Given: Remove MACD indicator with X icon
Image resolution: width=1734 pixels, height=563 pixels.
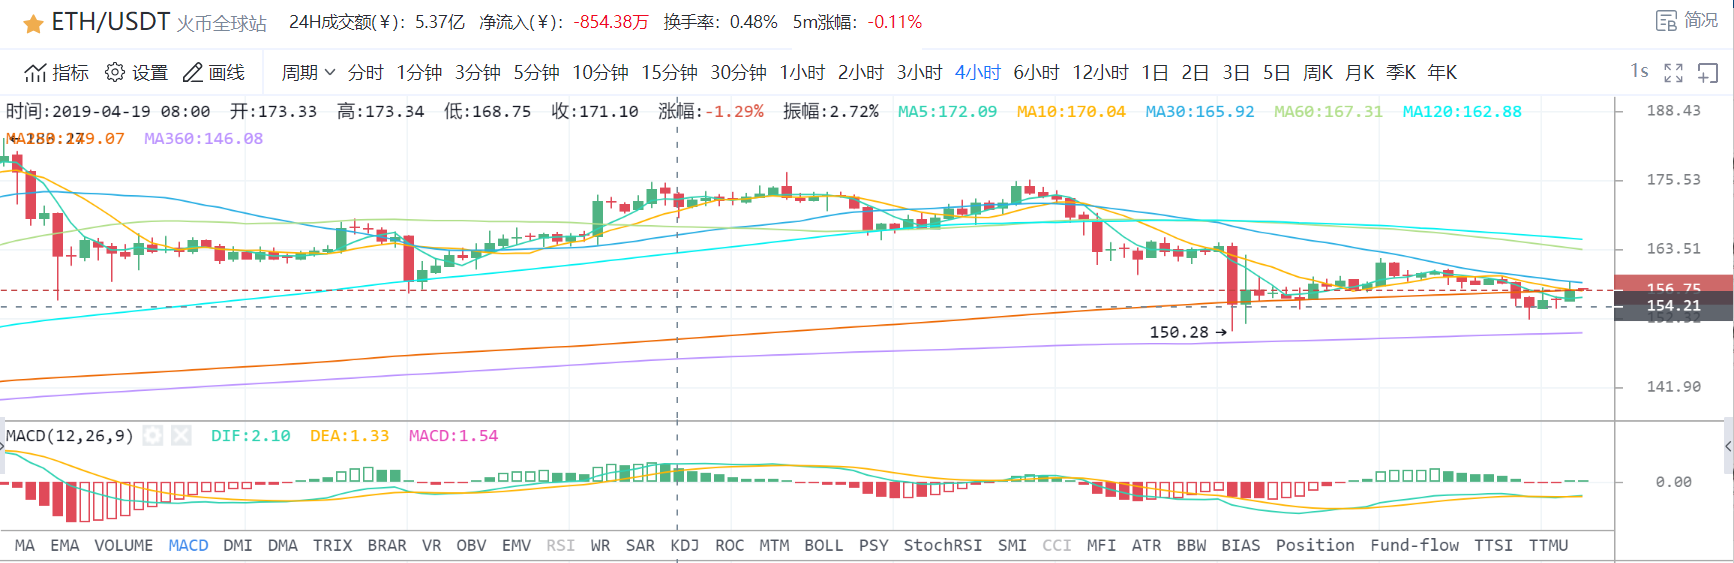Looking at the screenshot, I should (x=181, y=436).
